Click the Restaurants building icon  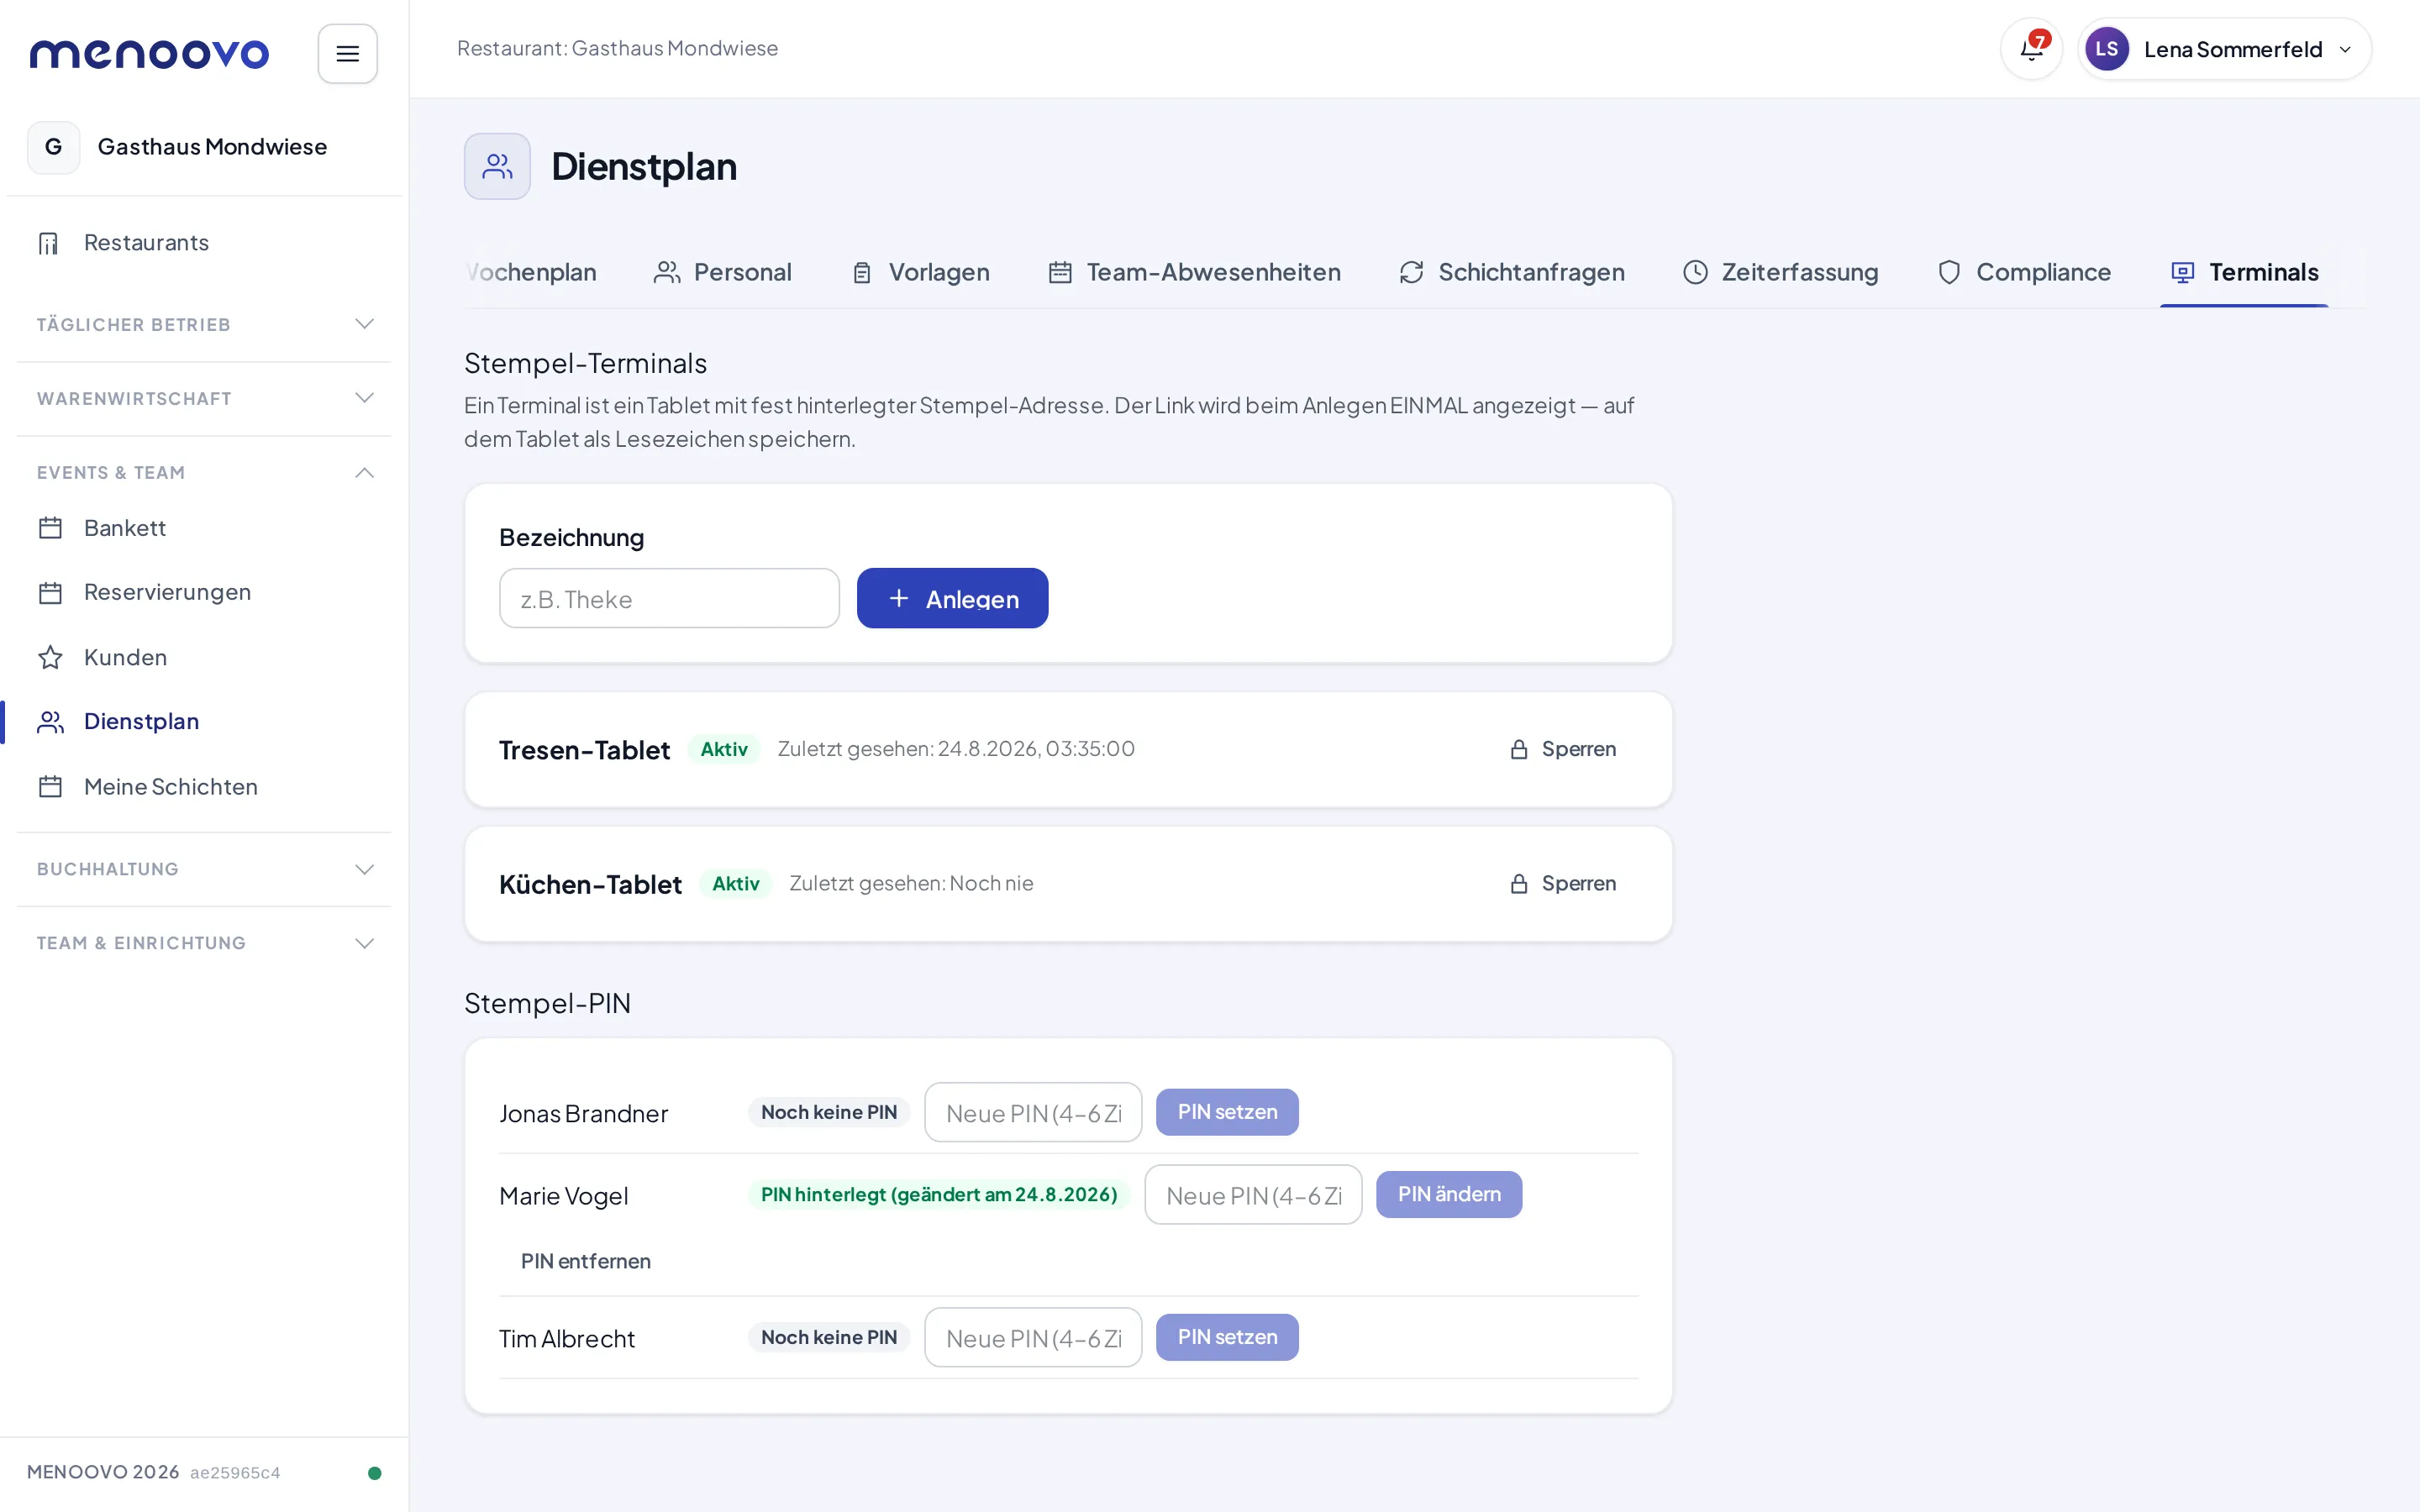point(49,243)
